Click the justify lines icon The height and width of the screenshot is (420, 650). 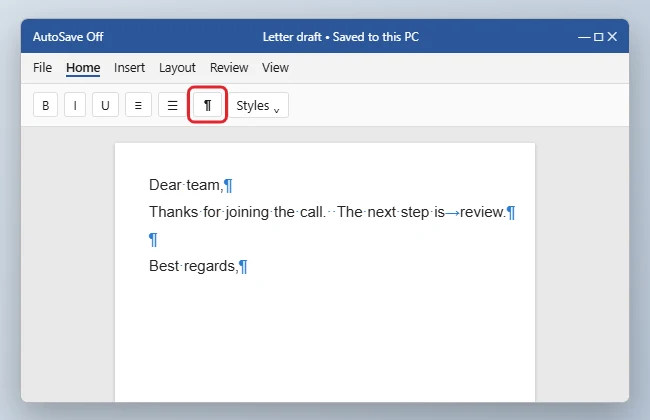click(172, 105)
